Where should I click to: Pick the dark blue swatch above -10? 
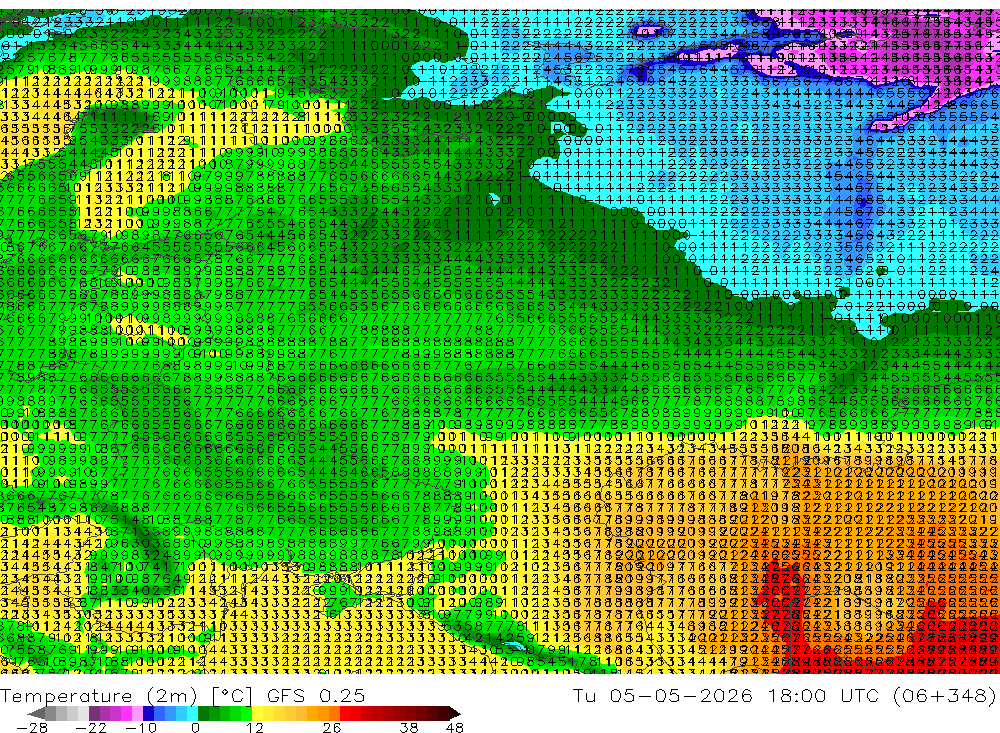[x=148, y=713]
